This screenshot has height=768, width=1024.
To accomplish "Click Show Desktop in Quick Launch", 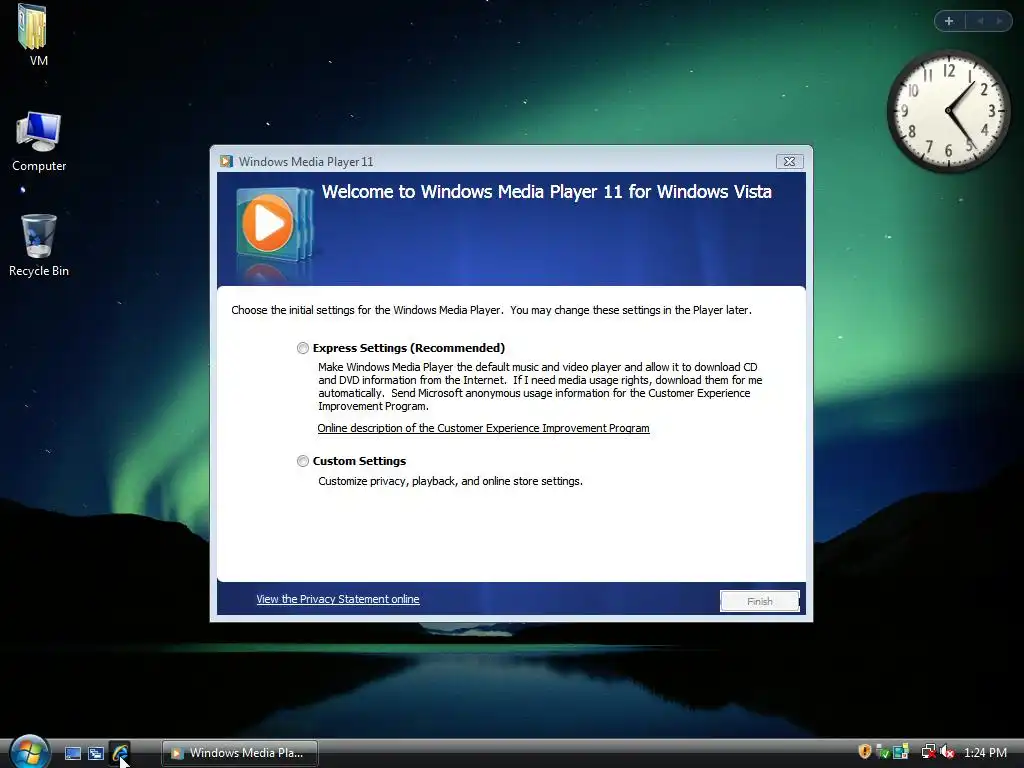I will (73, 753).
